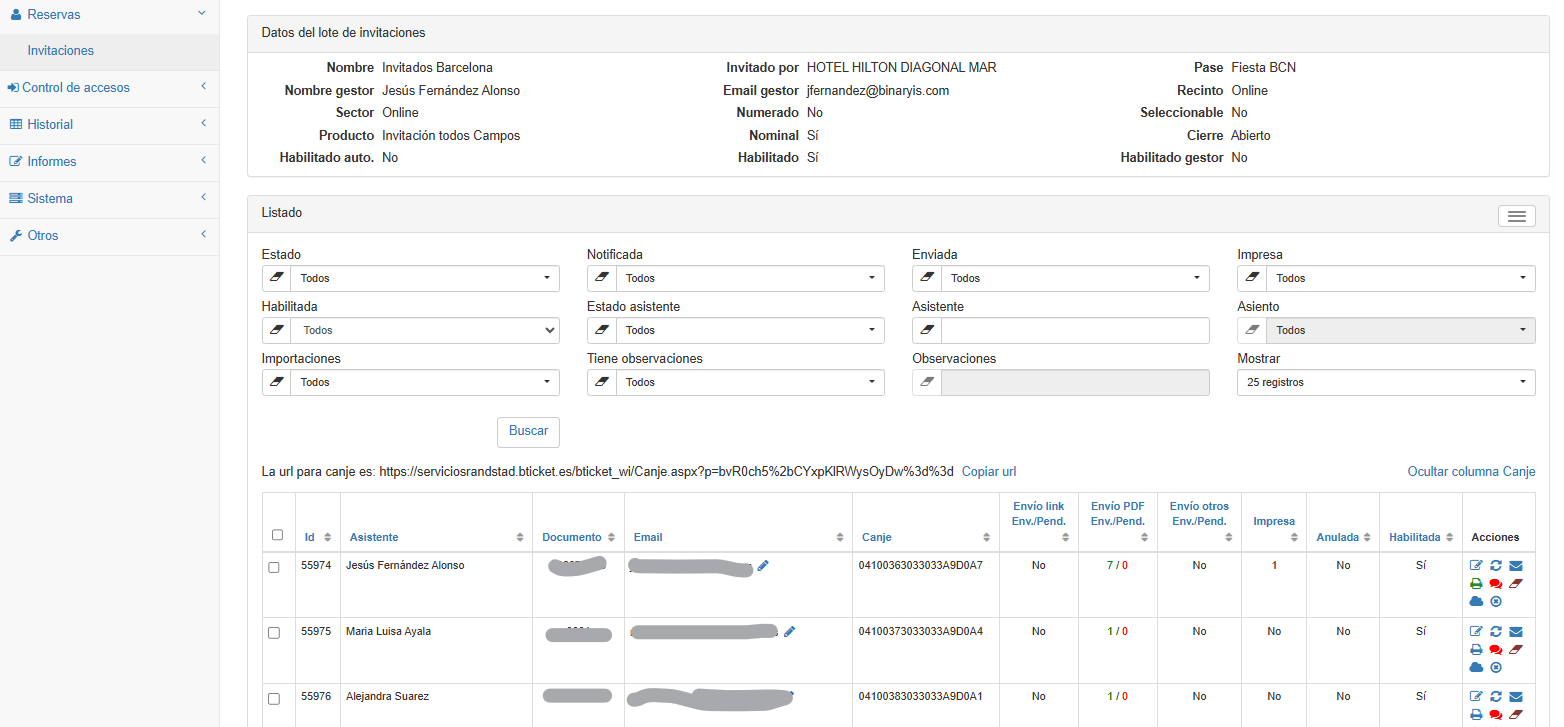Clear the Impresa filter with eraser button
Image resolution: width=1564 pixels, height=727 pixels.
tap(1252, 278)
